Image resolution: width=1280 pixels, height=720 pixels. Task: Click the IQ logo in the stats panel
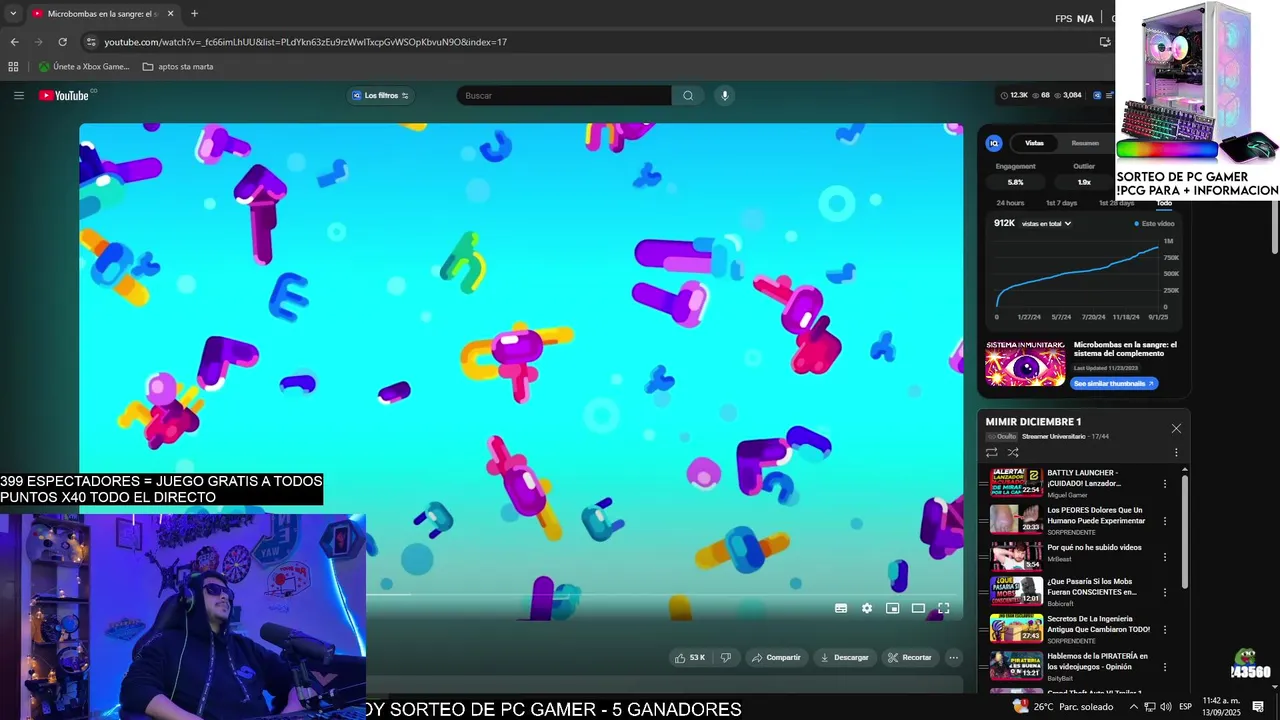click(x=994, y=143)
